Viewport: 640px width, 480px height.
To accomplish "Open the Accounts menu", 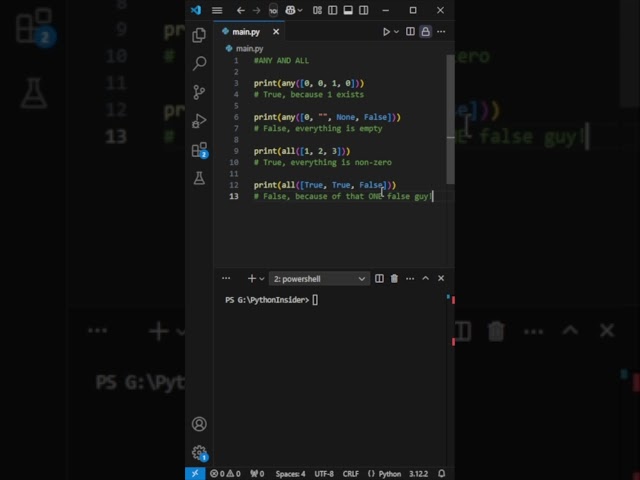I will pos(199,424).
